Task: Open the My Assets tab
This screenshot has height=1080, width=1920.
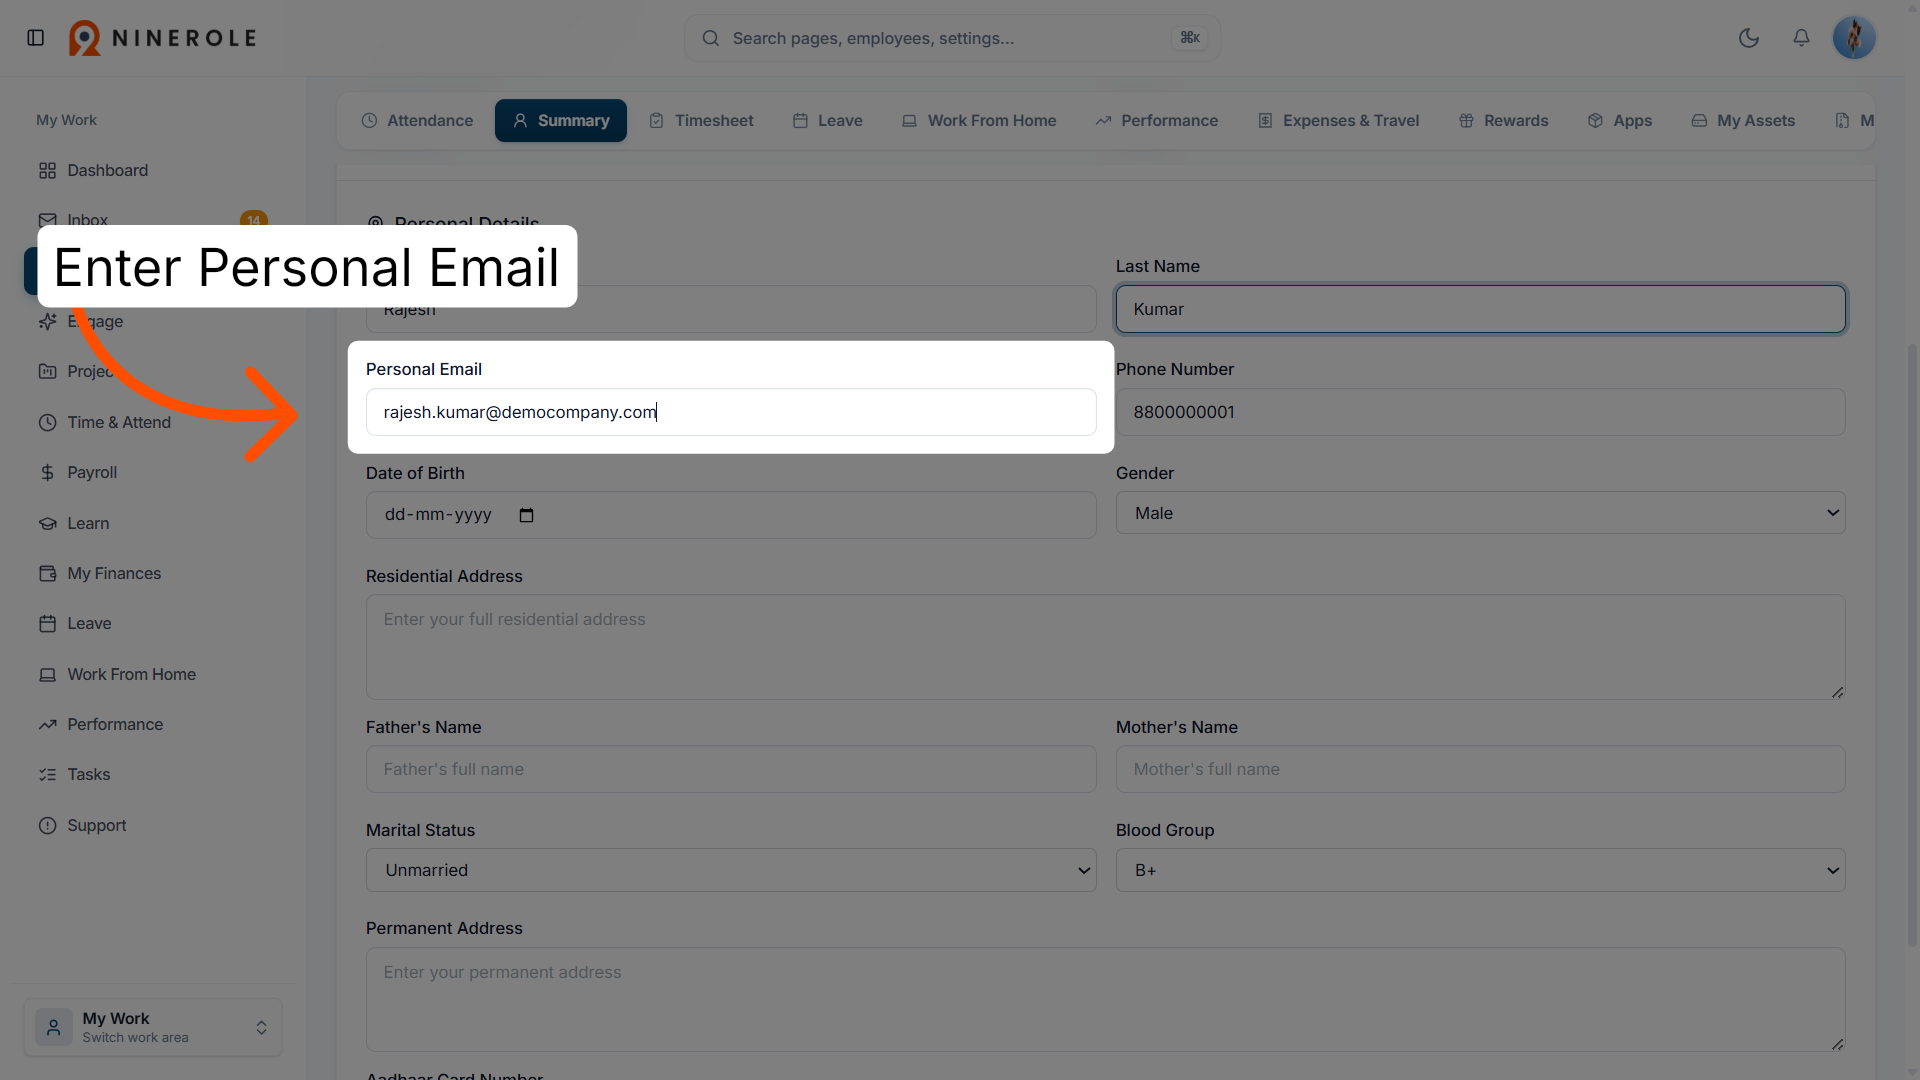Action: 1743,120
